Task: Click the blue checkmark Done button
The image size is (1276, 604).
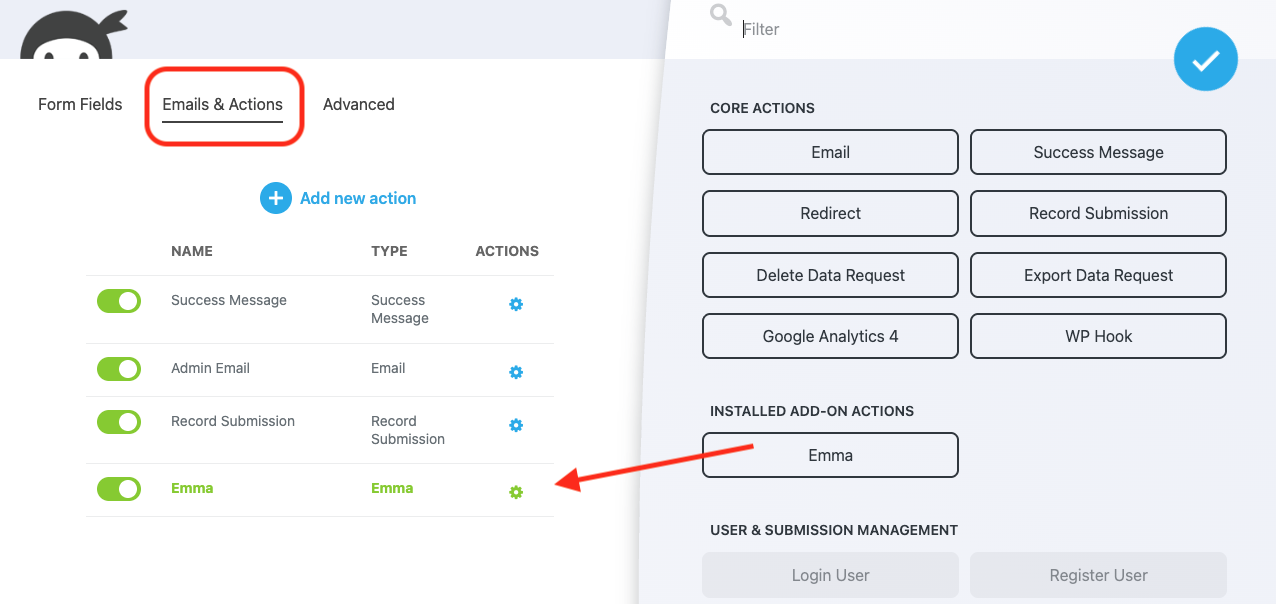Action: point(1206,60)
